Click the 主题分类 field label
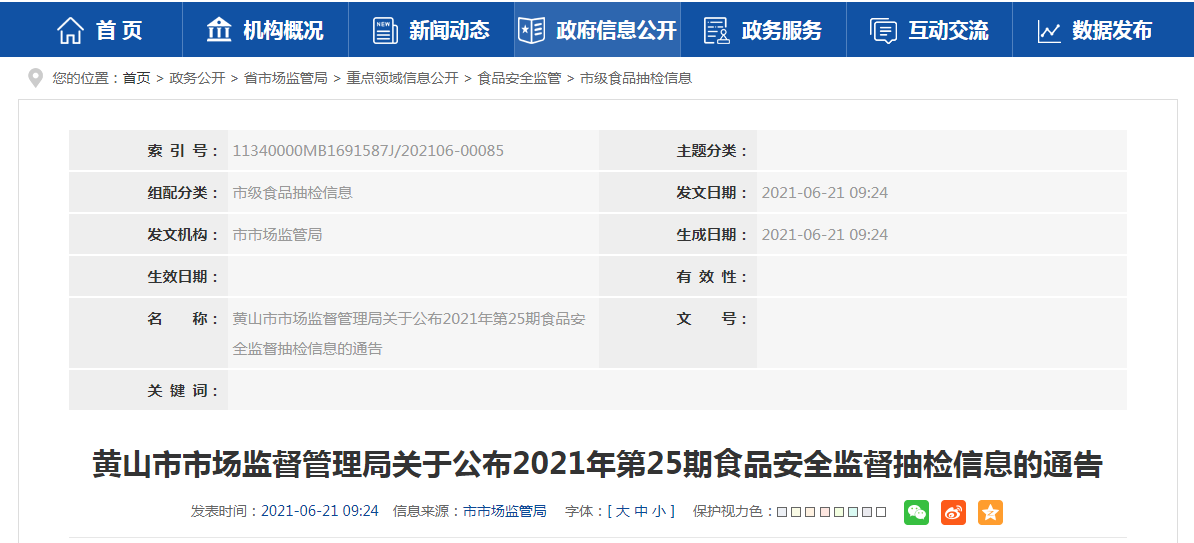The image size is (1194, 543). (712, 151)
